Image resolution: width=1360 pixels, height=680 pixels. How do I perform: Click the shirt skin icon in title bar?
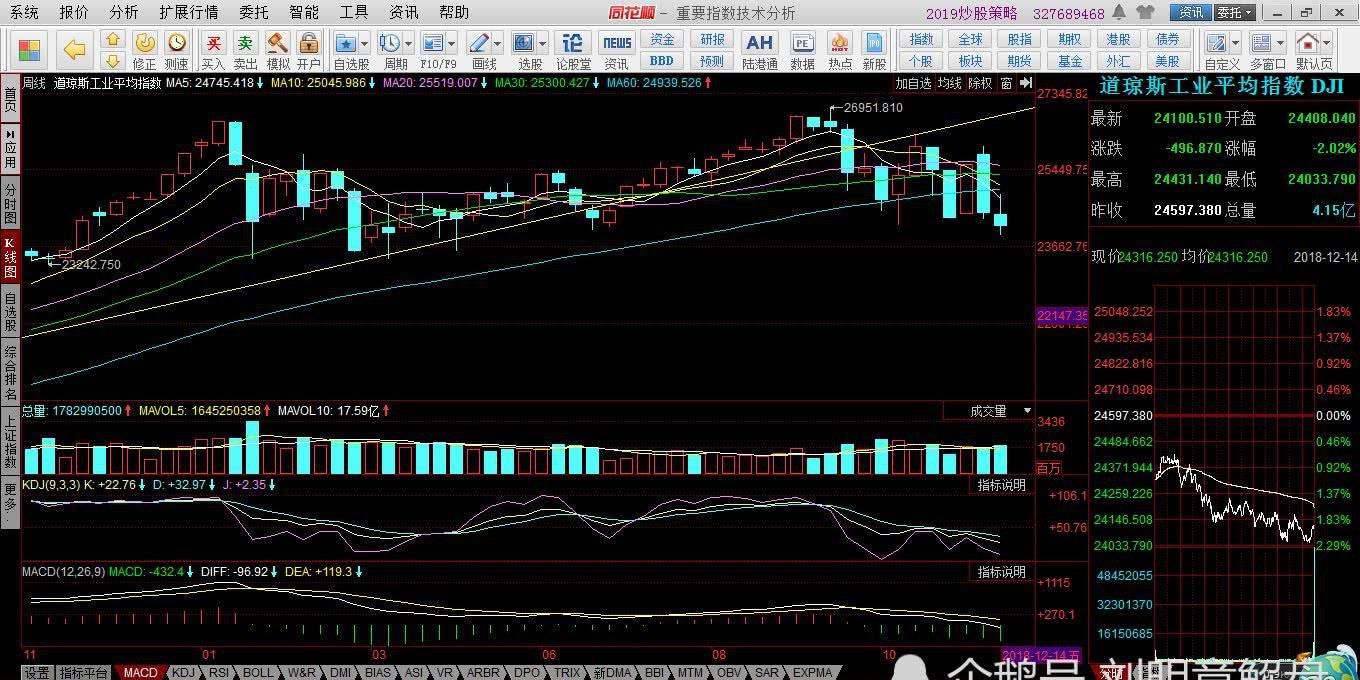[1145, 12]
